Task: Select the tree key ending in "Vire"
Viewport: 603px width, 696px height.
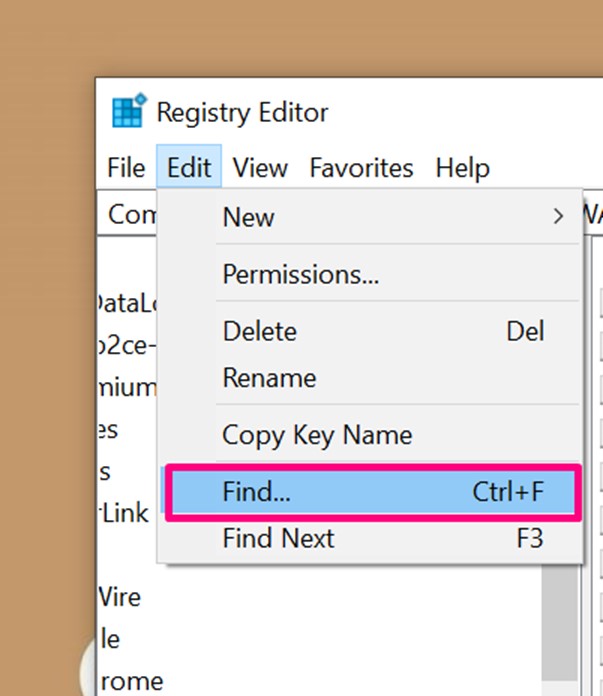Action: 120,597
